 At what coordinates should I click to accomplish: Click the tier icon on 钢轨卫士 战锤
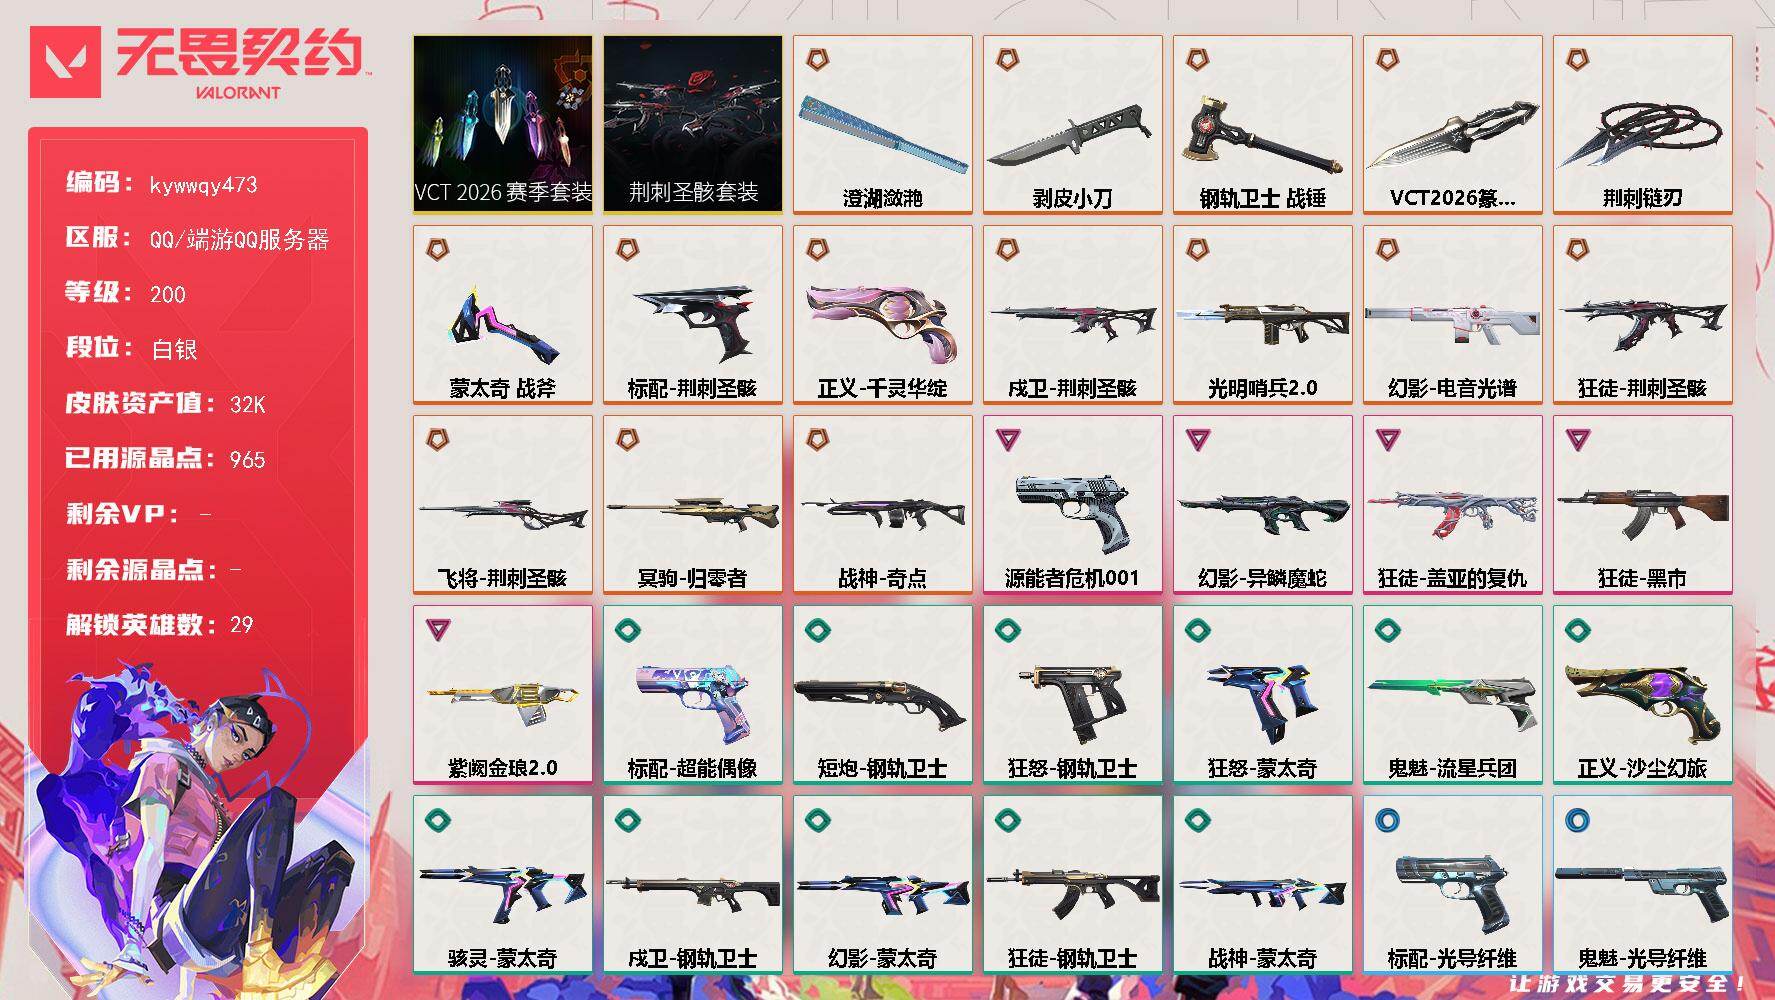(1197, 60)
